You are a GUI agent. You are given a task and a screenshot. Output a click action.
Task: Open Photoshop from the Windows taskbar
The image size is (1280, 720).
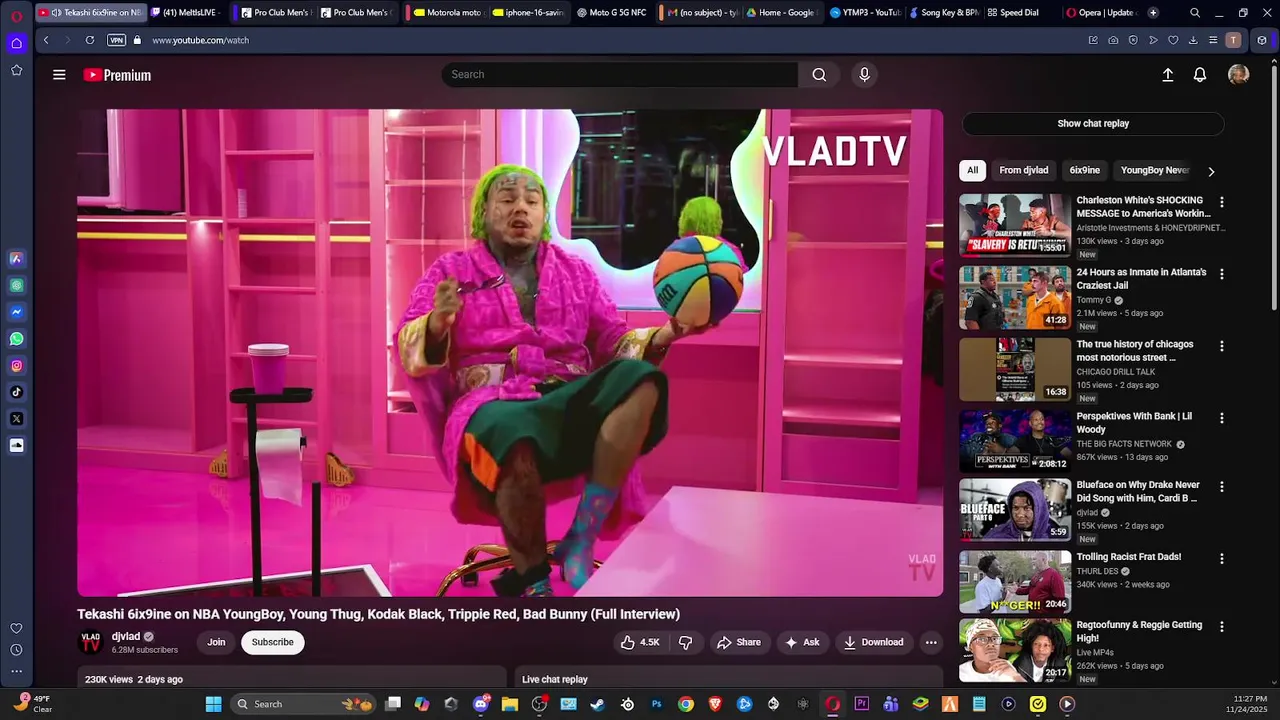(x=656, y=704)
